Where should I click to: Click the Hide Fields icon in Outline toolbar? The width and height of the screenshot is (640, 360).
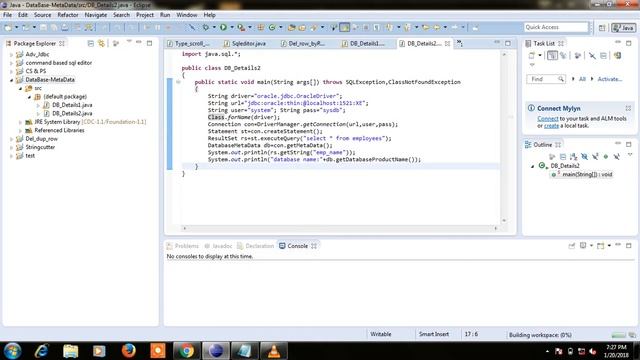(x=584, y=157)
